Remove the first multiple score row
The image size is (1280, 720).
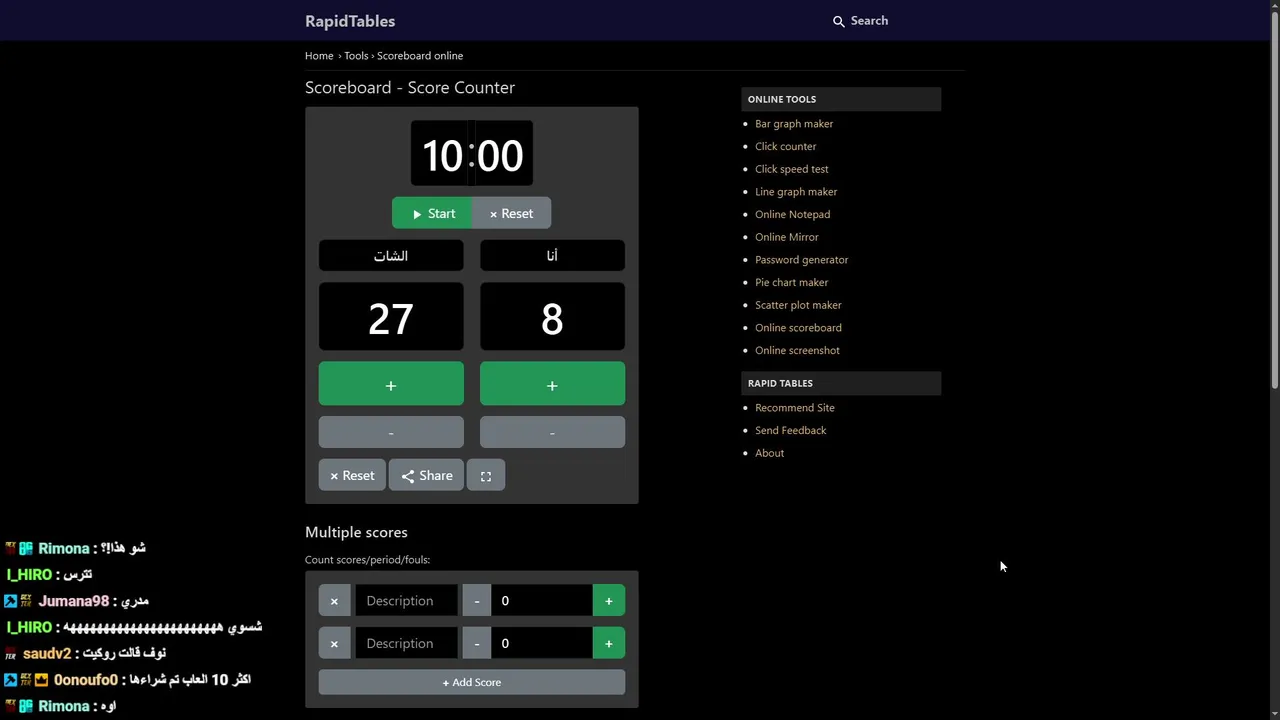pyautogui.click(x=334, y=600)
